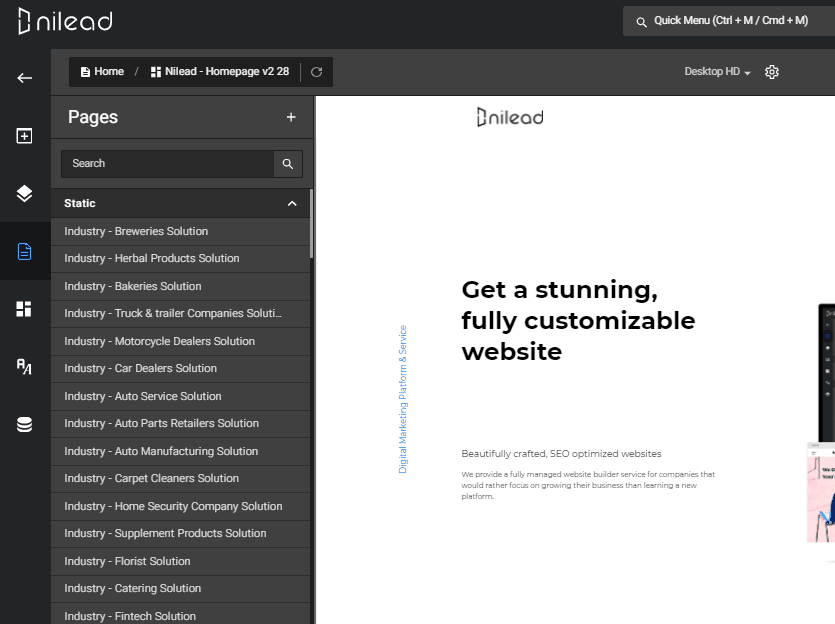Open settings gear next to Desktop HD
This screenshot has height=624, width=835.
[772, 72]
